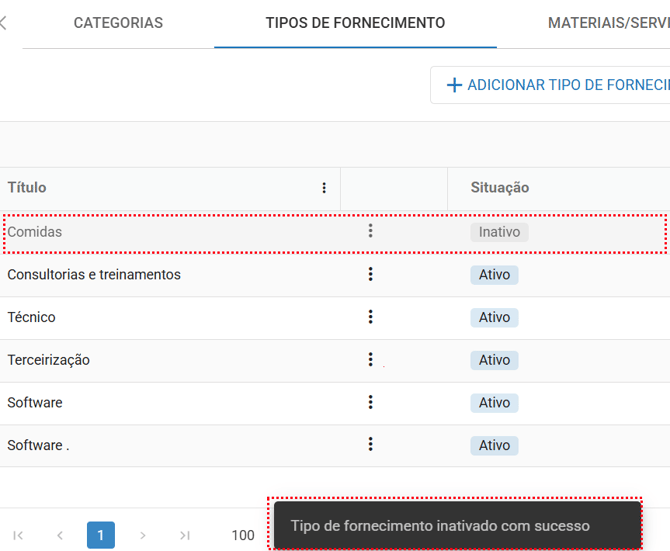The width and height of the screenshot is (670, 551).
Task: Click Adicionar Tipo de Fornecimento button
Action: 552,85
